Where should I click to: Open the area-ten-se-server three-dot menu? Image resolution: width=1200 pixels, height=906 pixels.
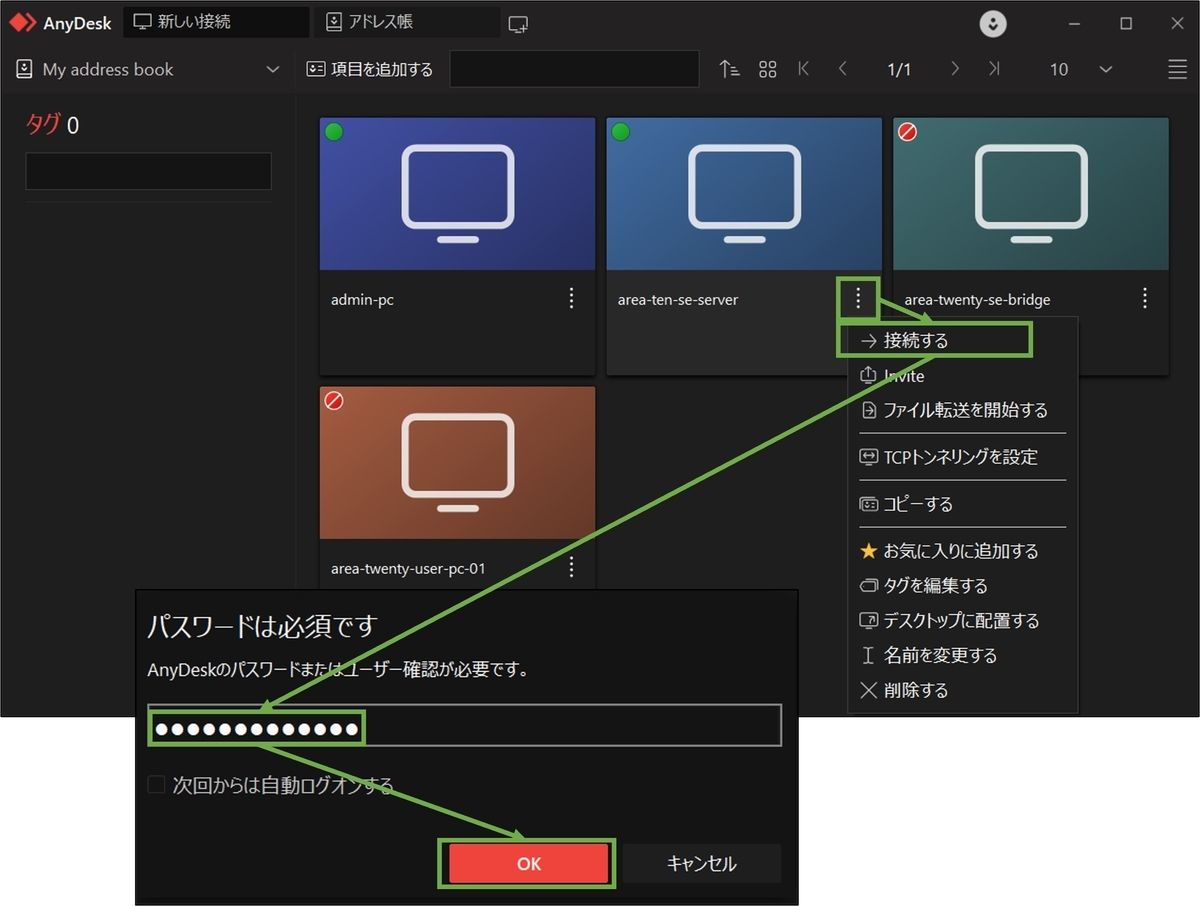pos(858,298)
